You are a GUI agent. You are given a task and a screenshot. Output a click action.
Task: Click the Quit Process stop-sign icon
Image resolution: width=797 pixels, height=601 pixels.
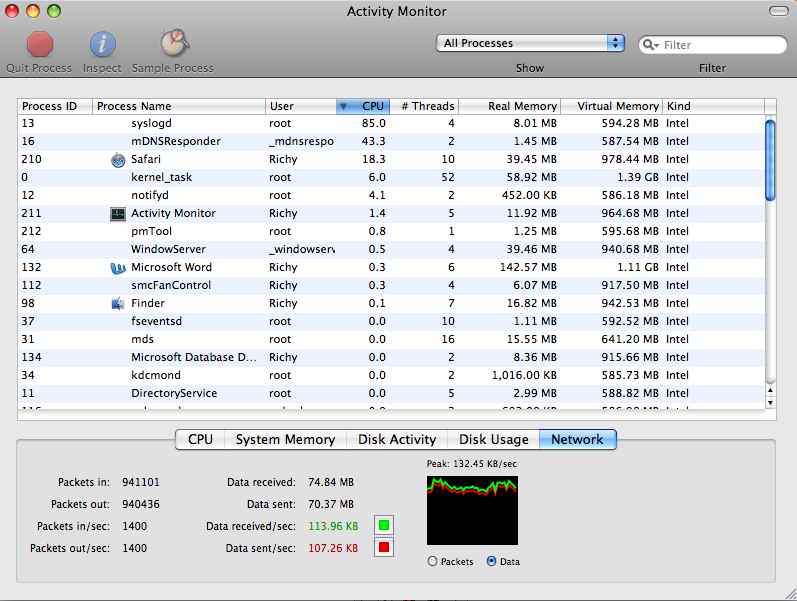[x=40, y=44]
